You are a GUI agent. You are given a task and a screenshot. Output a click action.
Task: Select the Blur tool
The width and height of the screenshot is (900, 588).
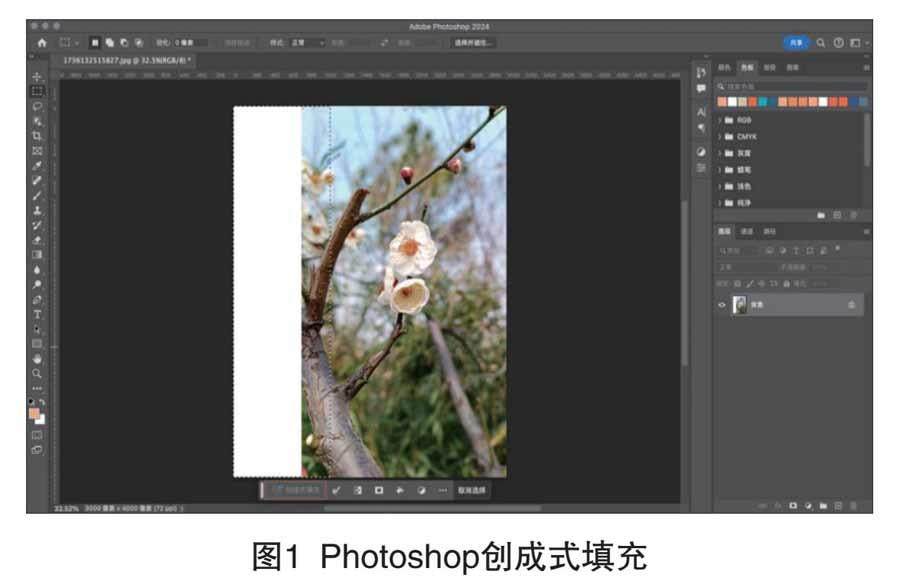coord(37,270)
